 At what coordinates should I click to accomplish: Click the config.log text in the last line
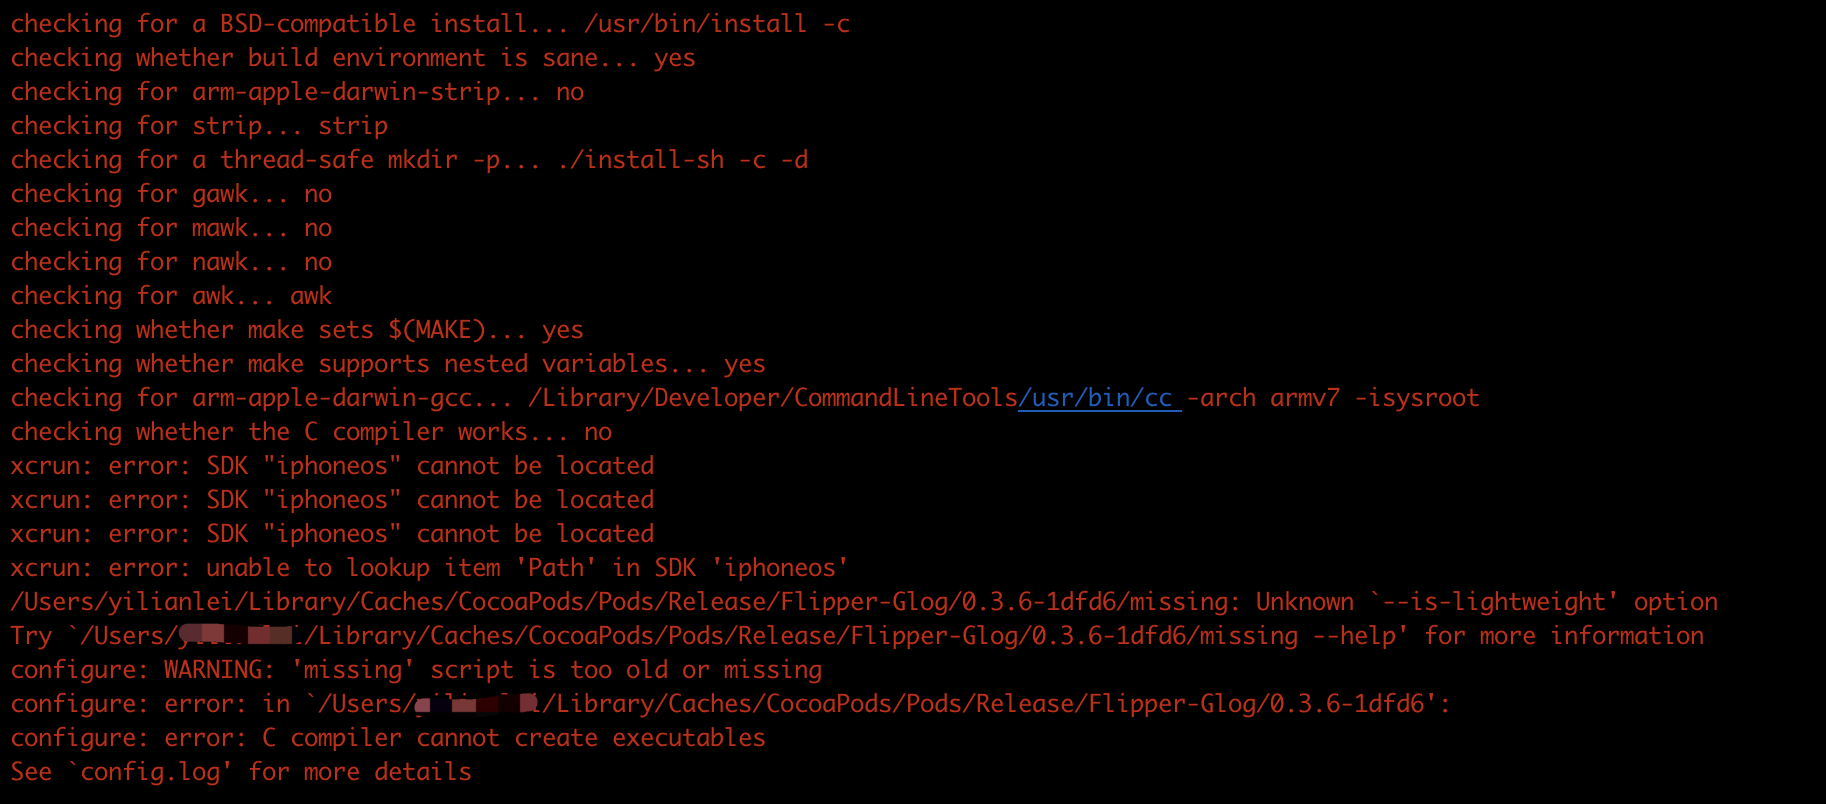(150, 772)
